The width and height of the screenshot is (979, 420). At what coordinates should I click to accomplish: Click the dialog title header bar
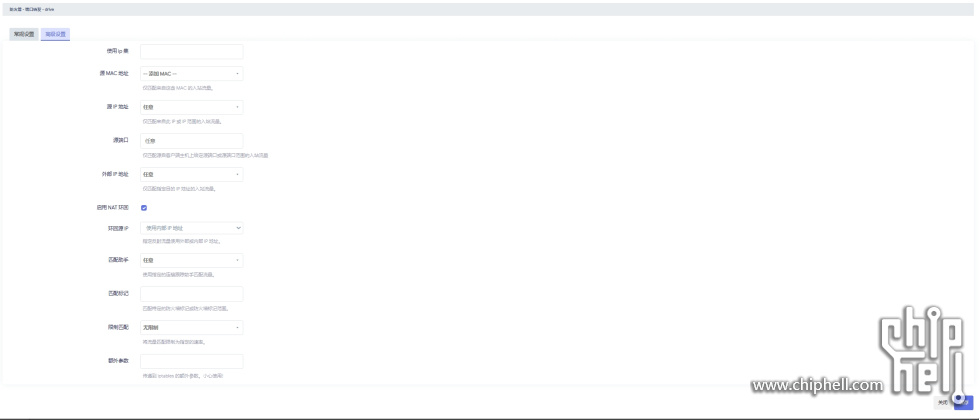(490, 9)
